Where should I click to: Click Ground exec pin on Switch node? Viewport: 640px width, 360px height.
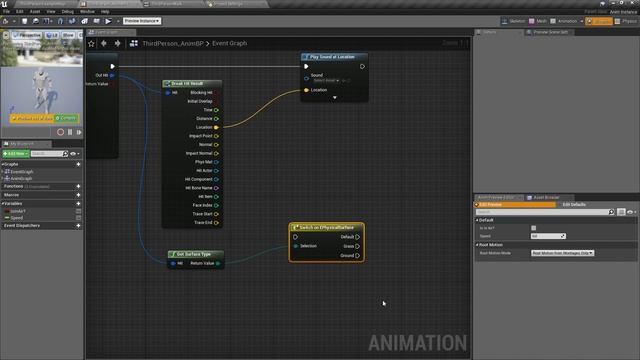coord(358,256)
